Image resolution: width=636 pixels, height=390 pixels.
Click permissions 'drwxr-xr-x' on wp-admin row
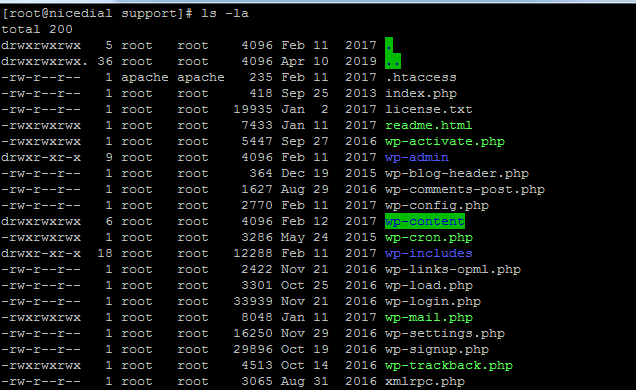point(41,157)
